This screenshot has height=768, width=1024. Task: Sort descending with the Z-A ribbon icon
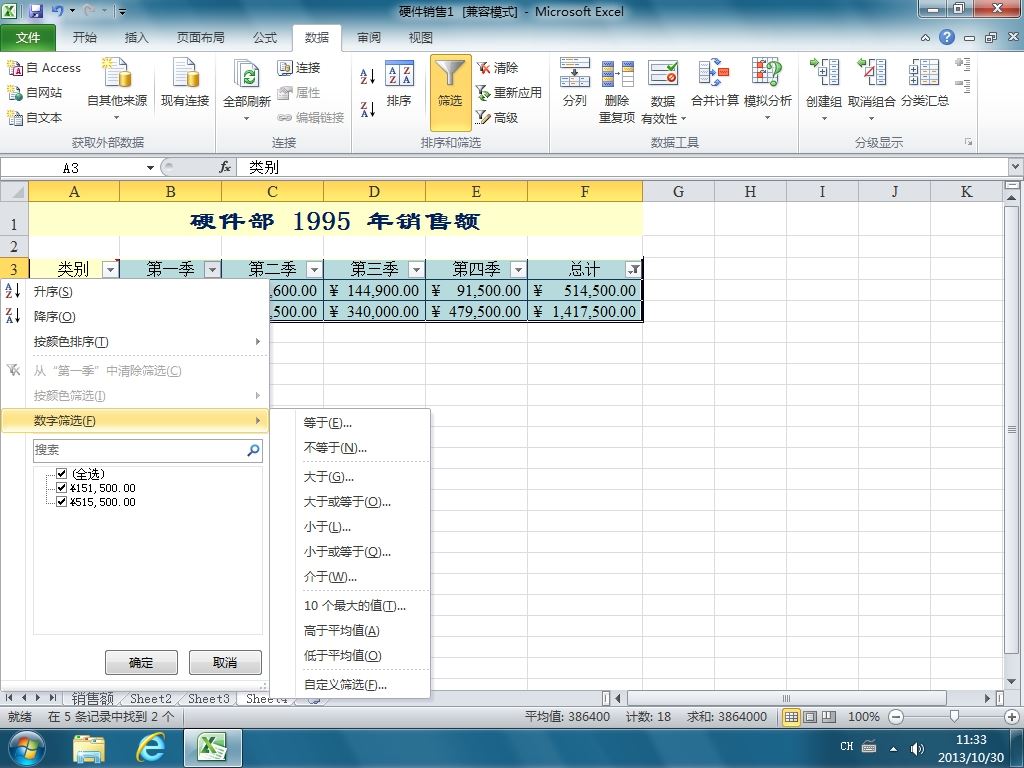pos(368,109)
